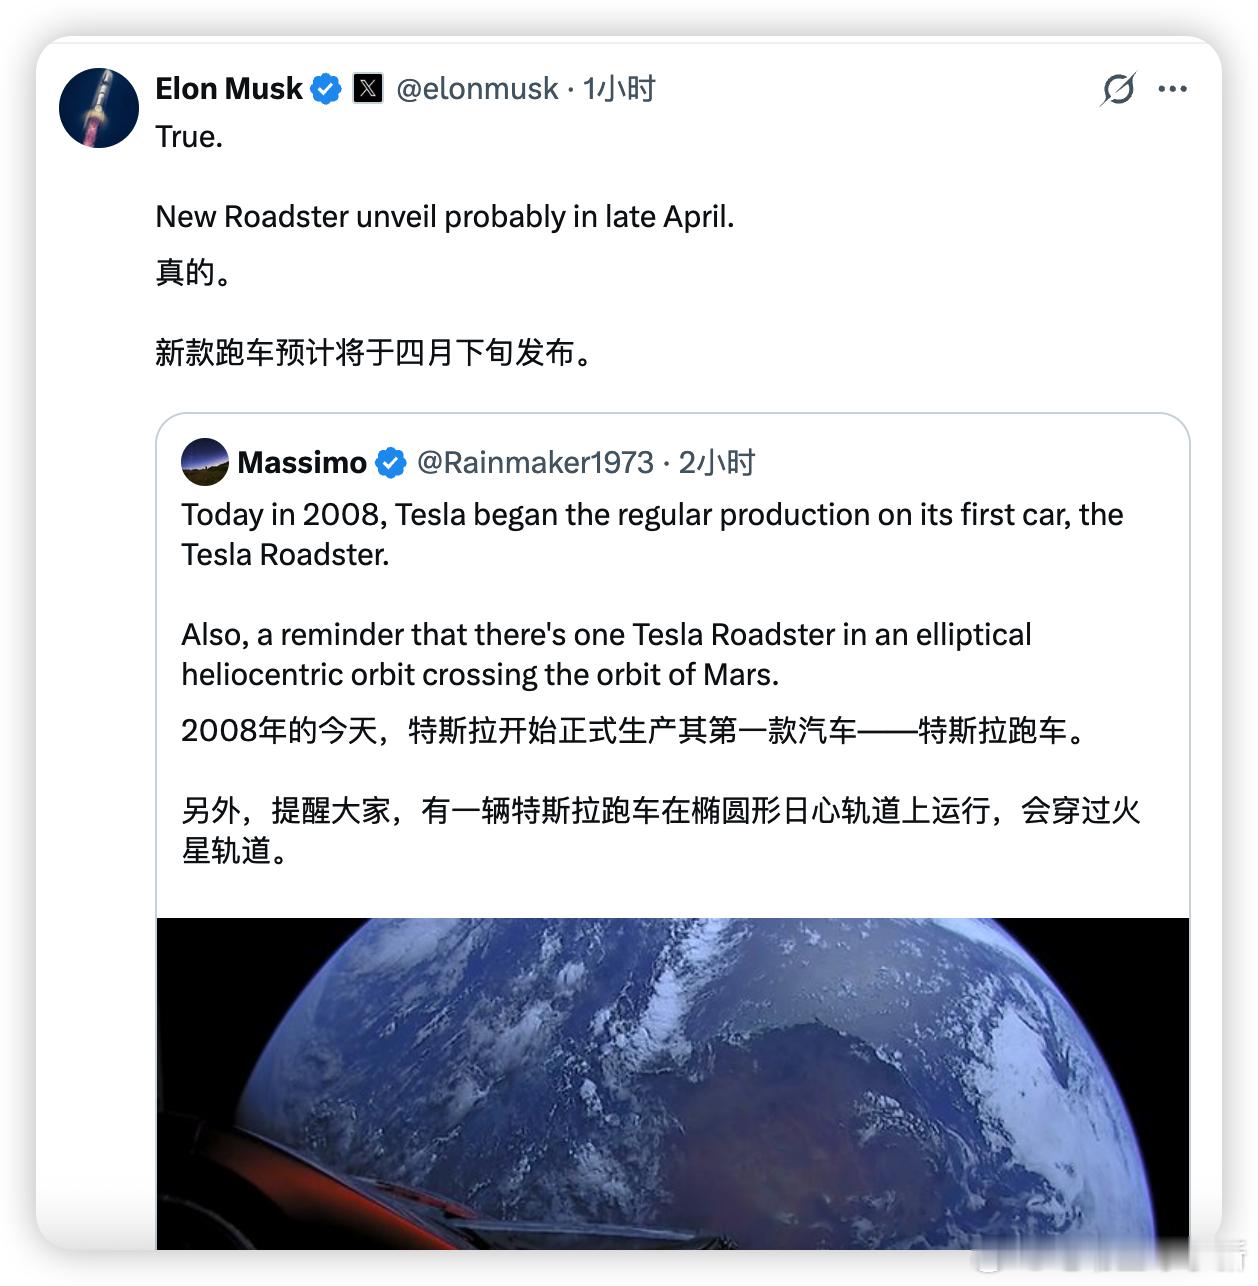
Task: Select the tweet text 'True.'
Action: click(x=188, y=137)
